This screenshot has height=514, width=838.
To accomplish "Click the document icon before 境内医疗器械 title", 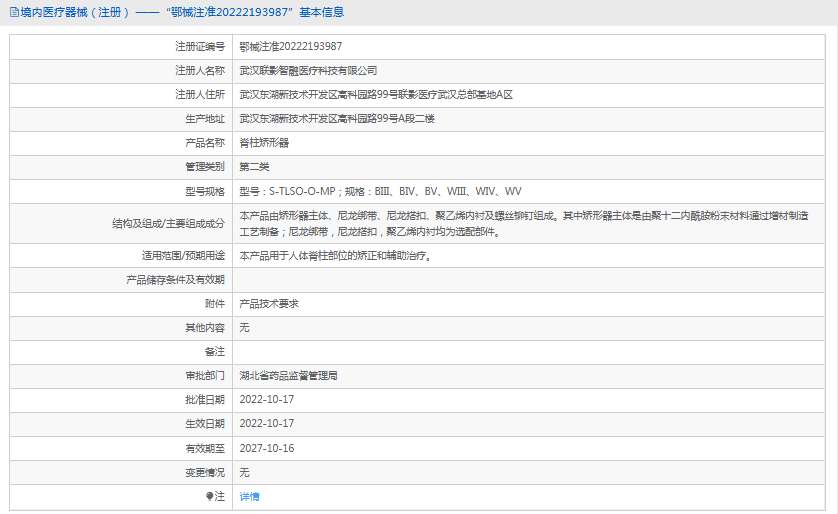I will tap(14, 12).
